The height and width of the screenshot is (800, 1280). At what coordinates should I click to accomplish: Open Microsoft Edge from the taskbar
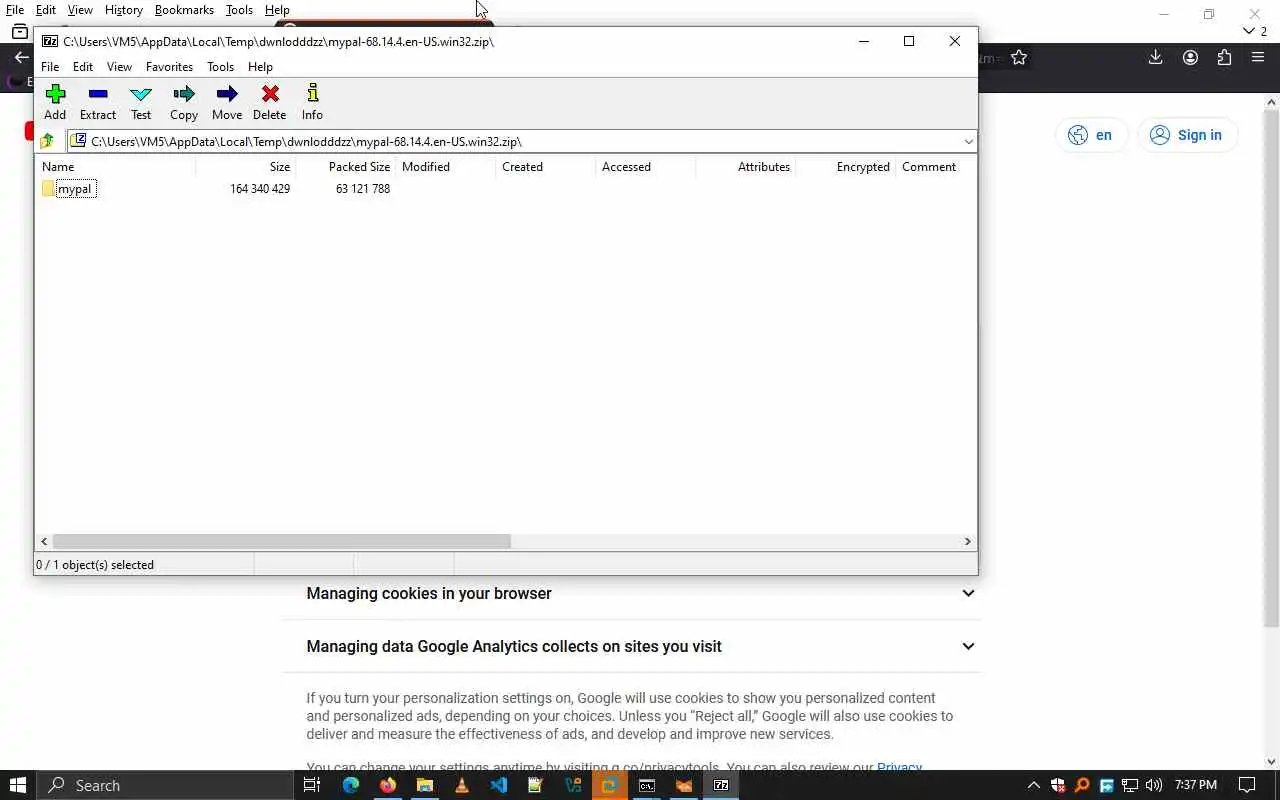(350, 785)
